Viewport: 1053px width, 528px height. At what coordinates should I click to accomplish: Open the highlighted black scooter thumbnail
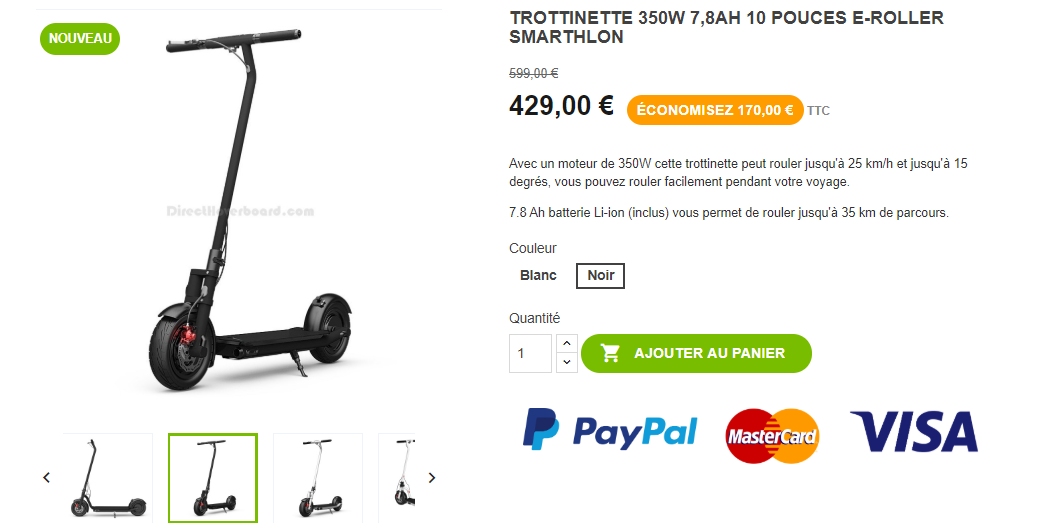[213, 478]
